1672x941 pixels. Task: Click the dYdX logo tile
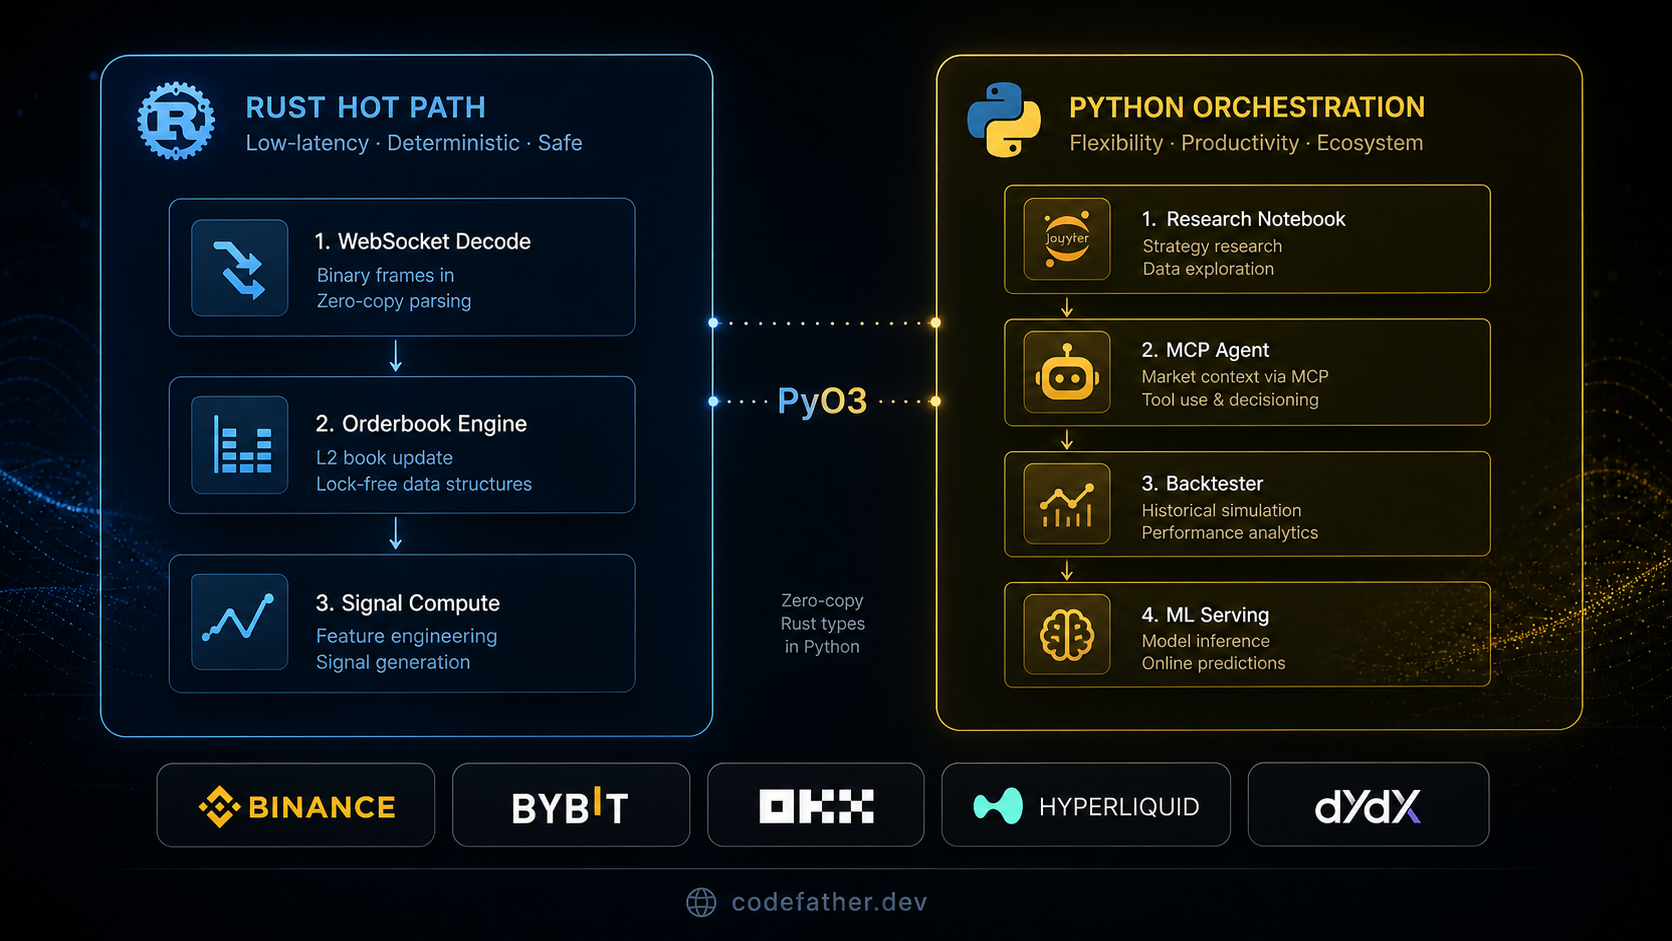pos(1368,805)
